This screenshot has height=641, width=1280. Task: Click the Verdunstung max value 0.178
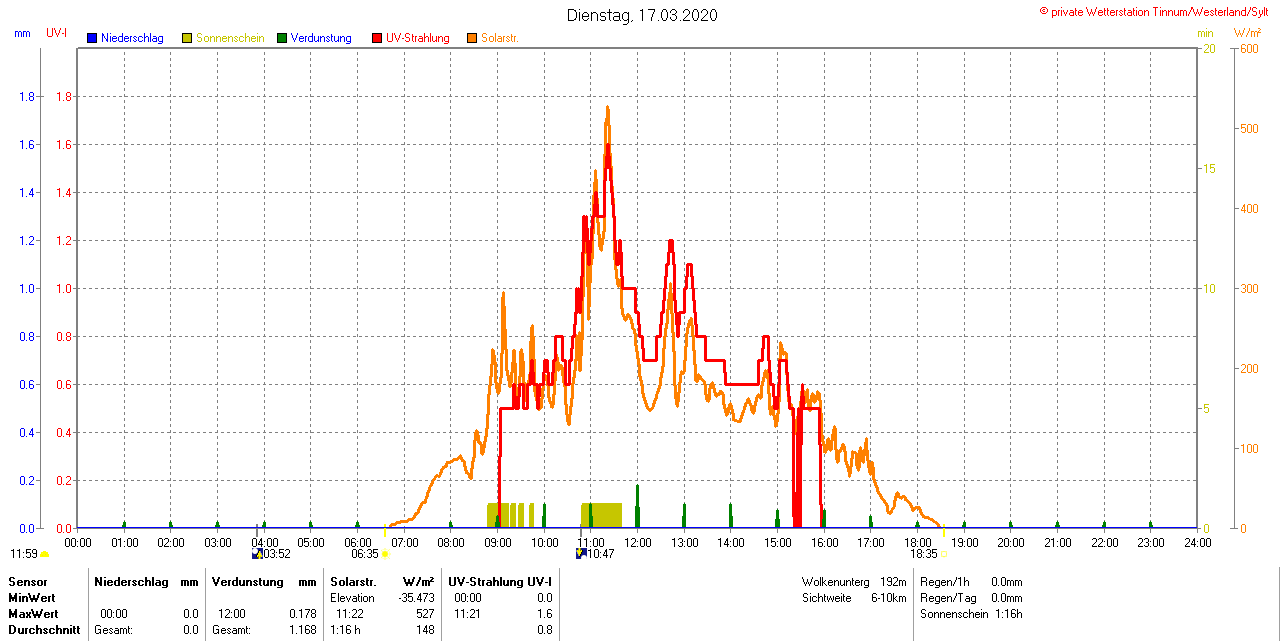[302, 613]
